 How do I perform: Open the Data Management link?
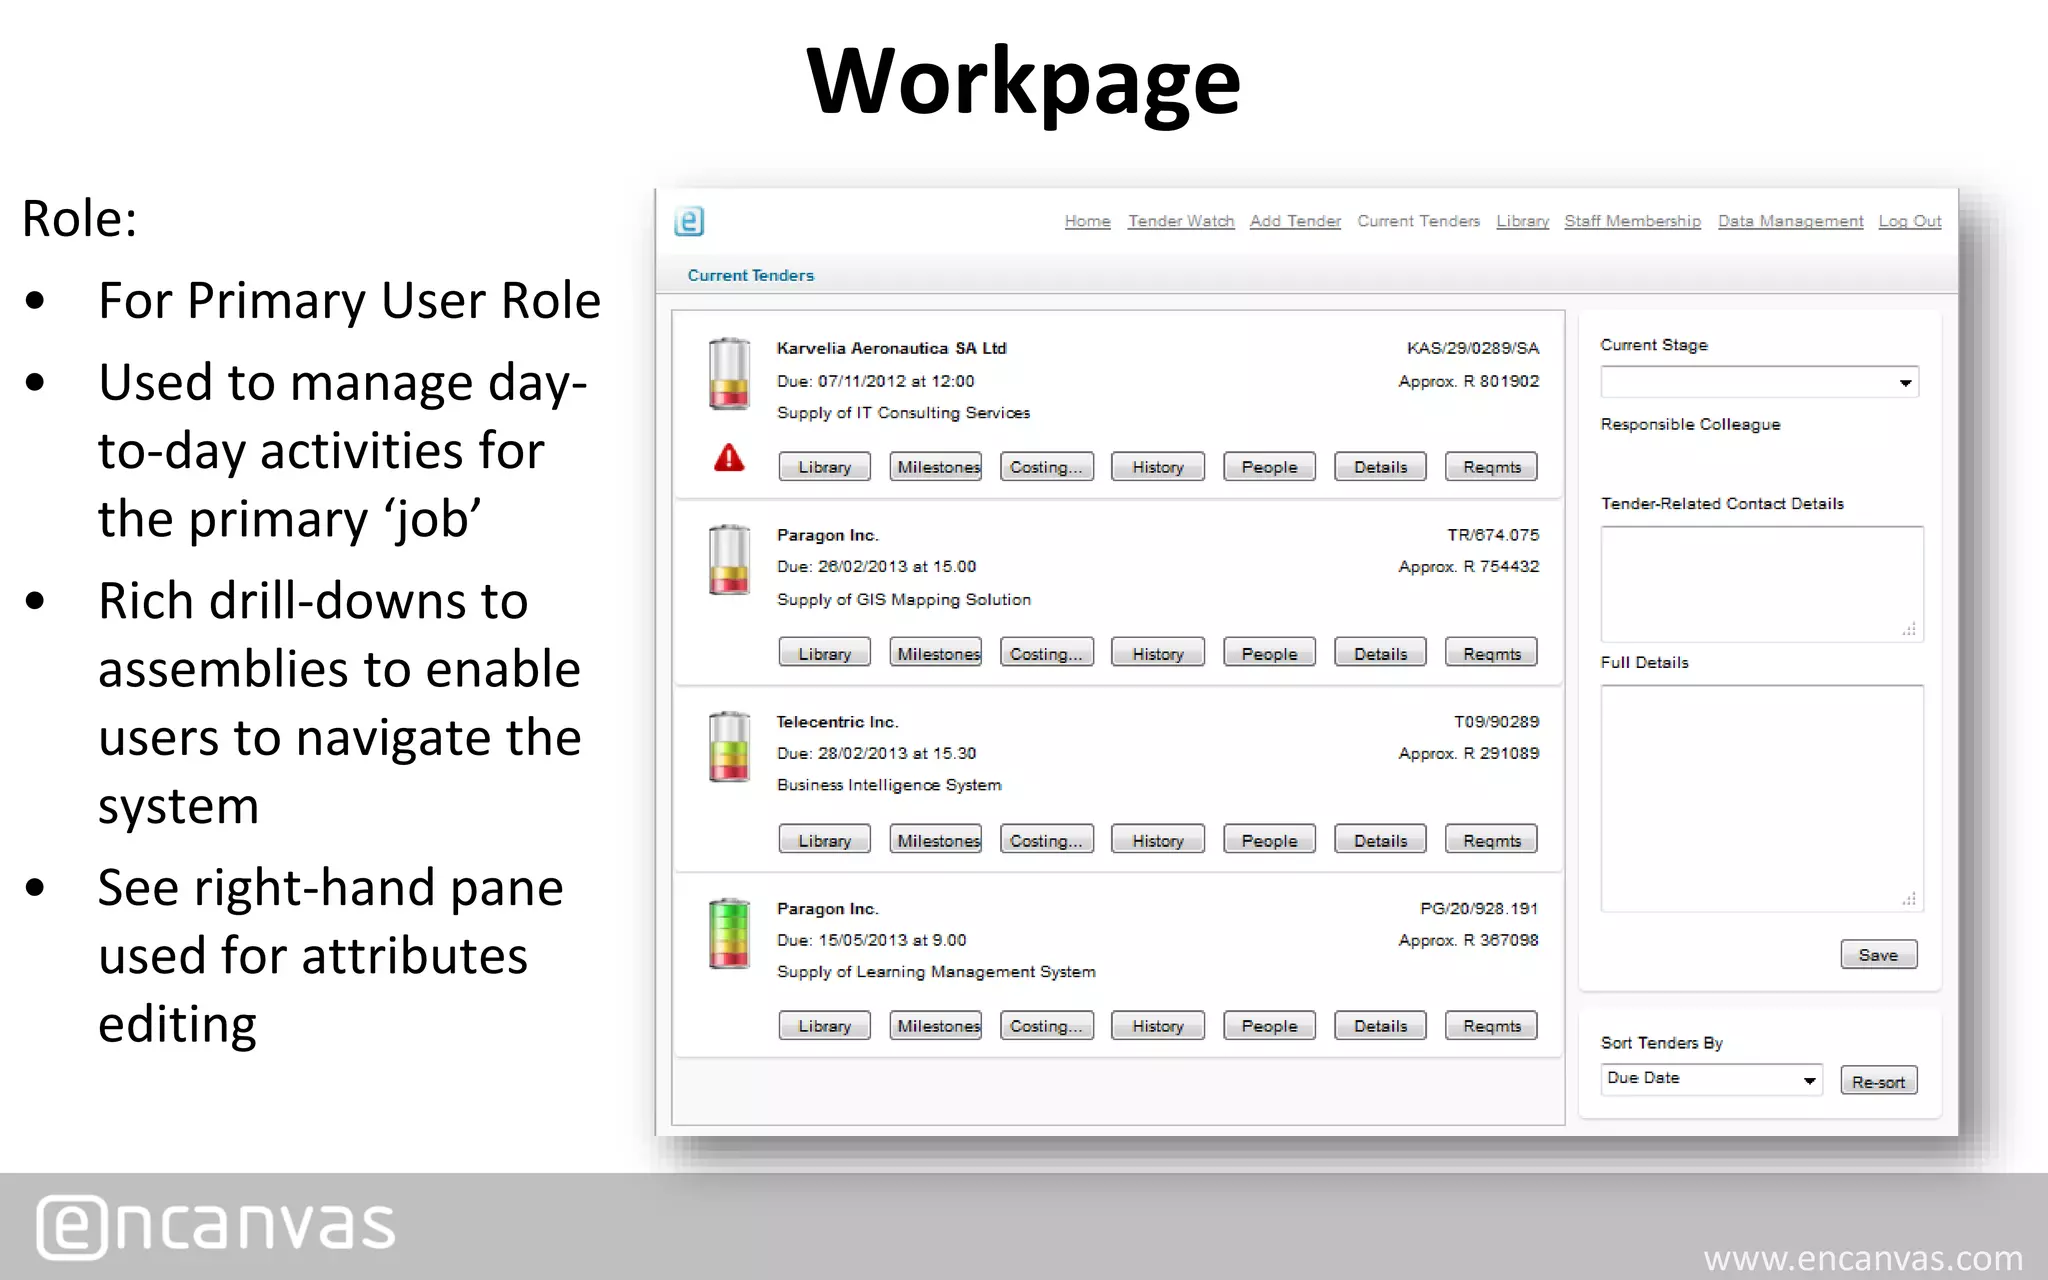click(1790, 221)
